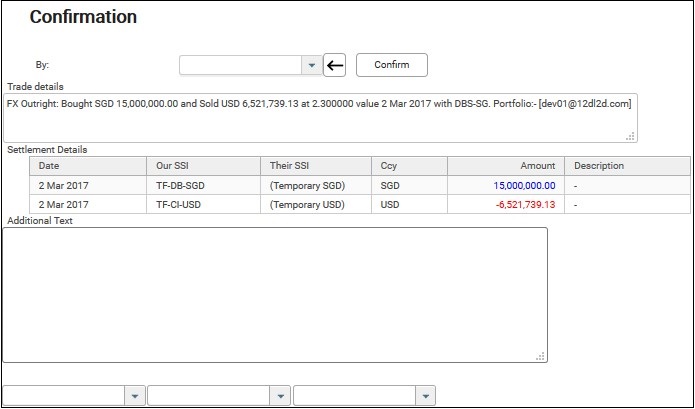Select the TF-CI-USD settlement cell
The width and height of the screenshot is (695, 409).
179,204
